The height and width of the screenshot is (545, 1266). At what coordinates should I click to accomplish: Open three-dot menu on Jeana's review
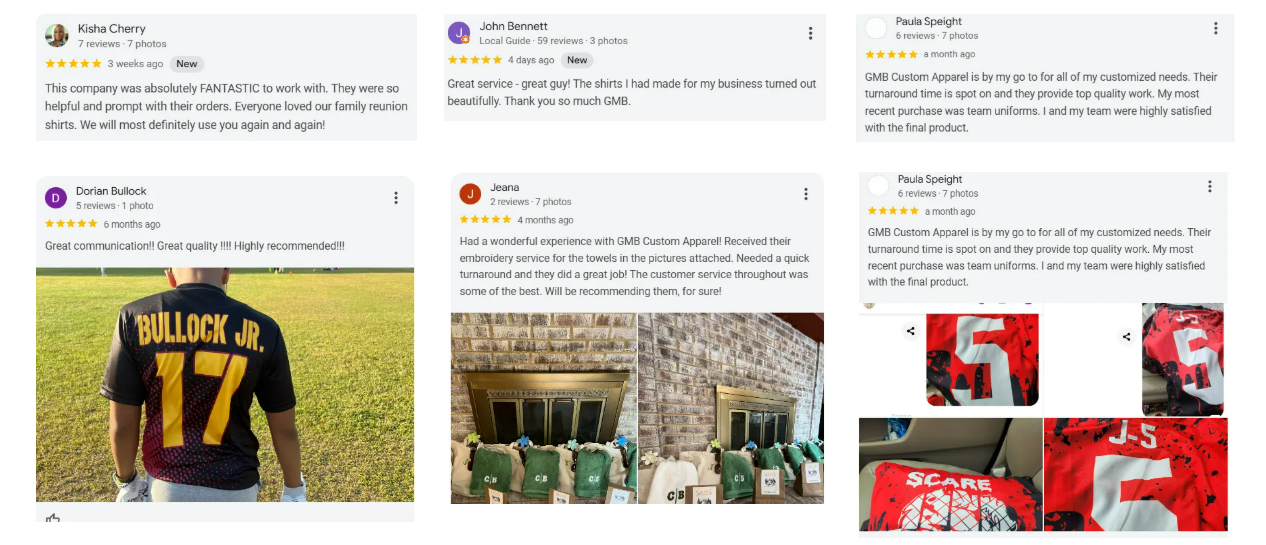tap(806, 194)
